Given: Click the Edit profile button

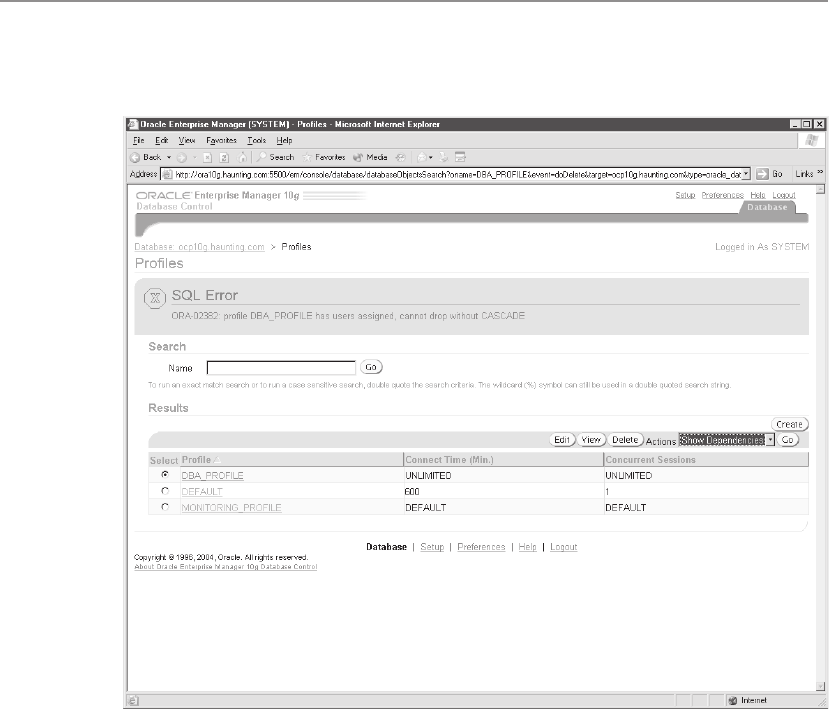Looking at the screenshot, I should pos(562,440).
